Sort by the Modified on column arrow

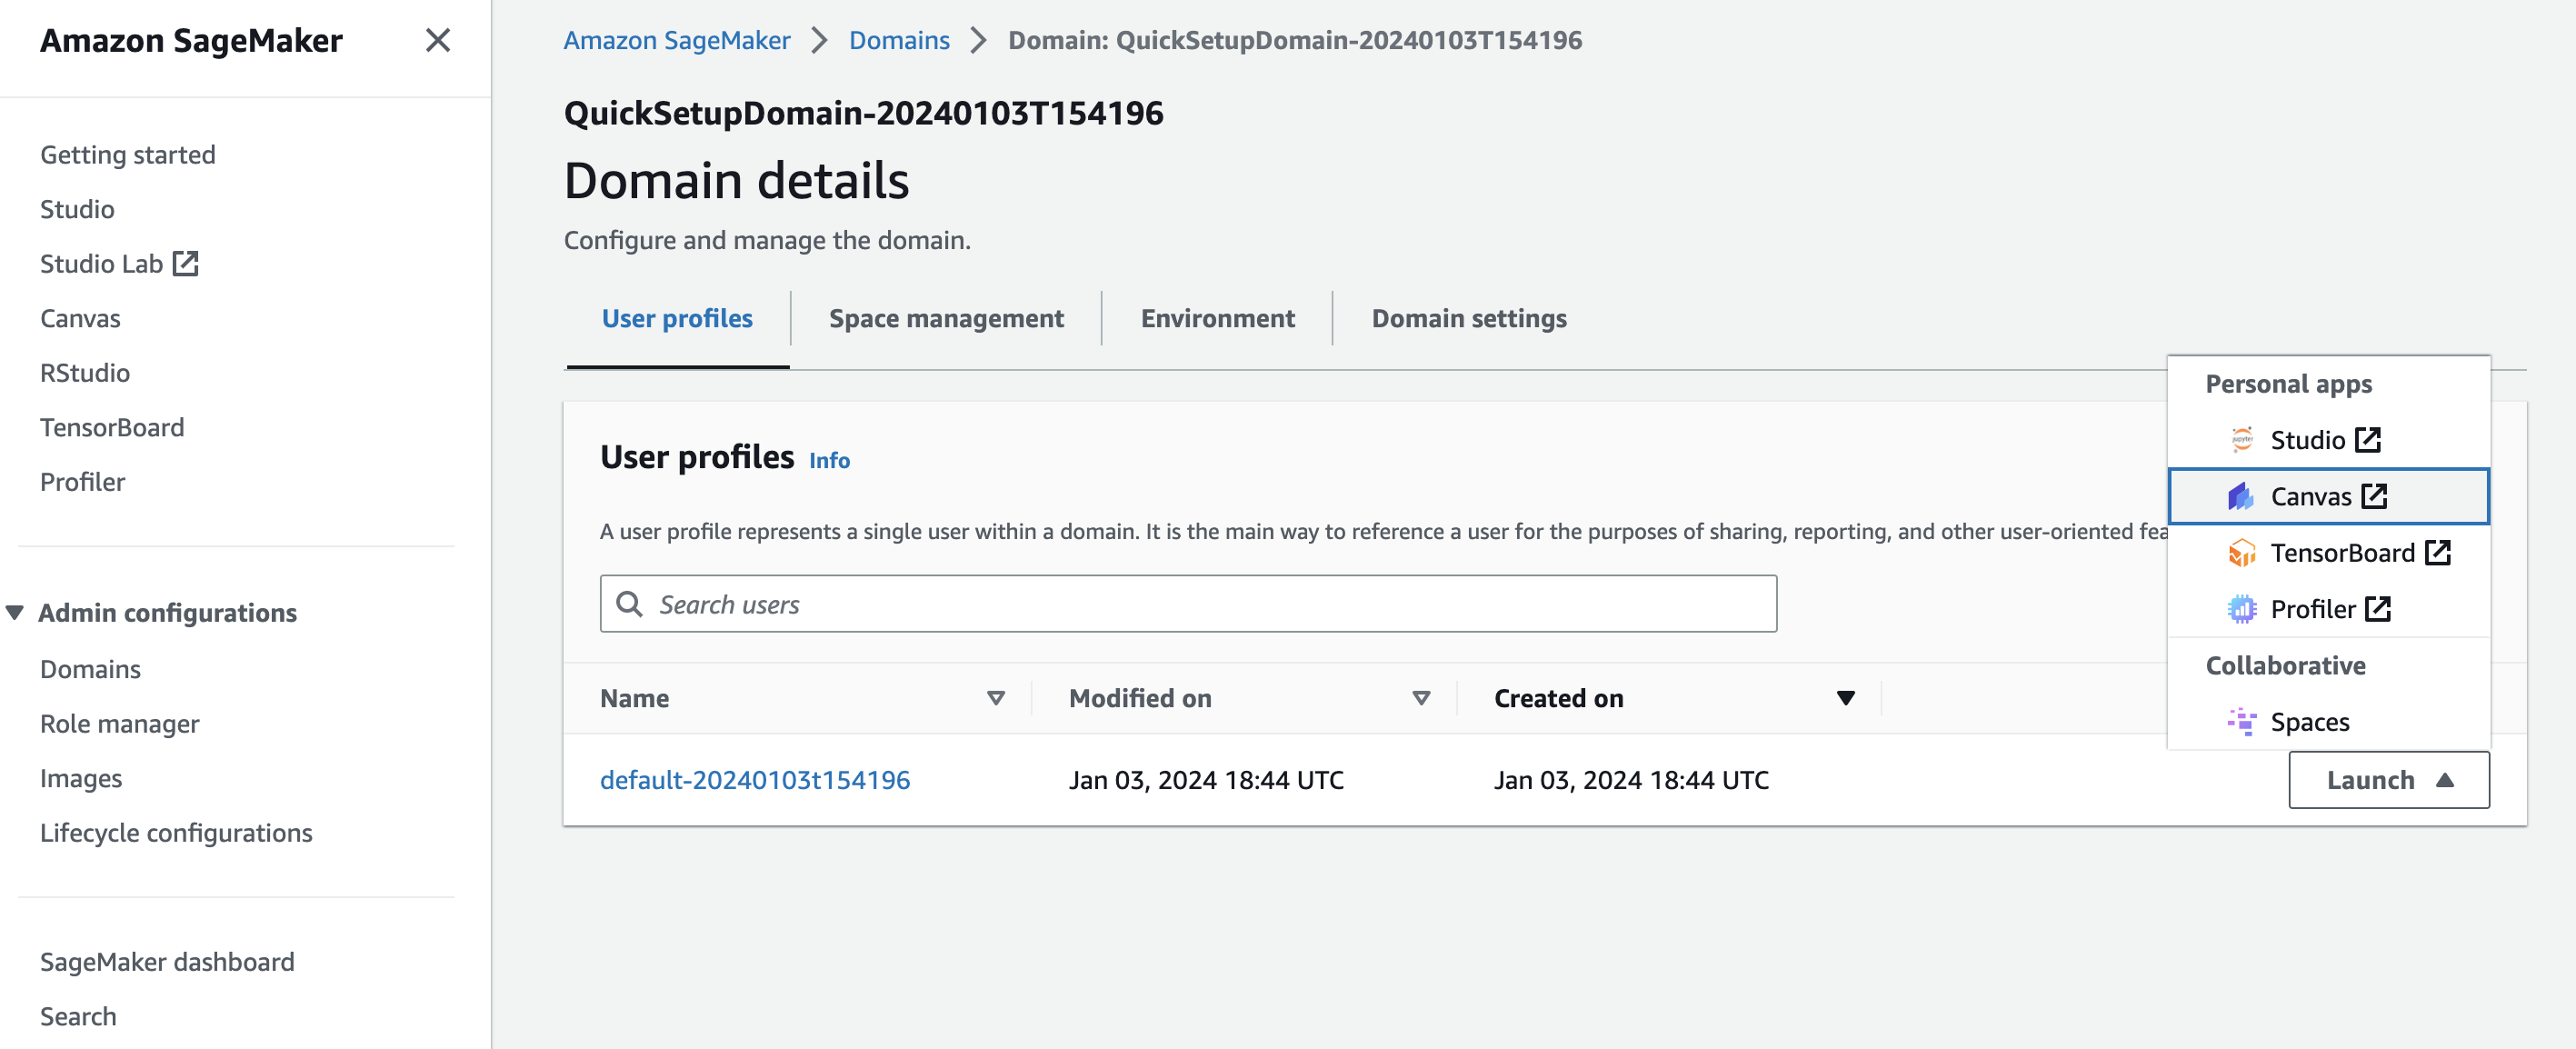1420,698
